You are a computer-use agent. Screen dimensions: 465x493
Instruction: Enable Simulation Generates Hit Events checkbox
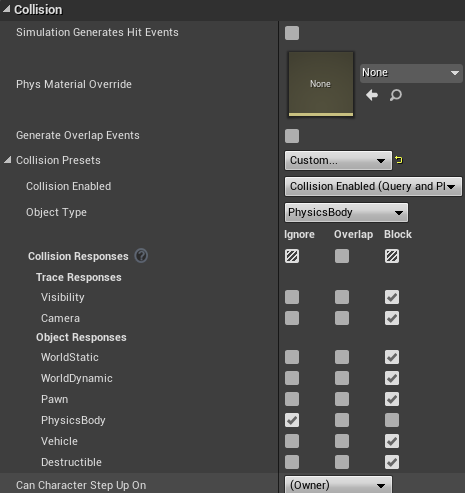click(x=292, y=33)
